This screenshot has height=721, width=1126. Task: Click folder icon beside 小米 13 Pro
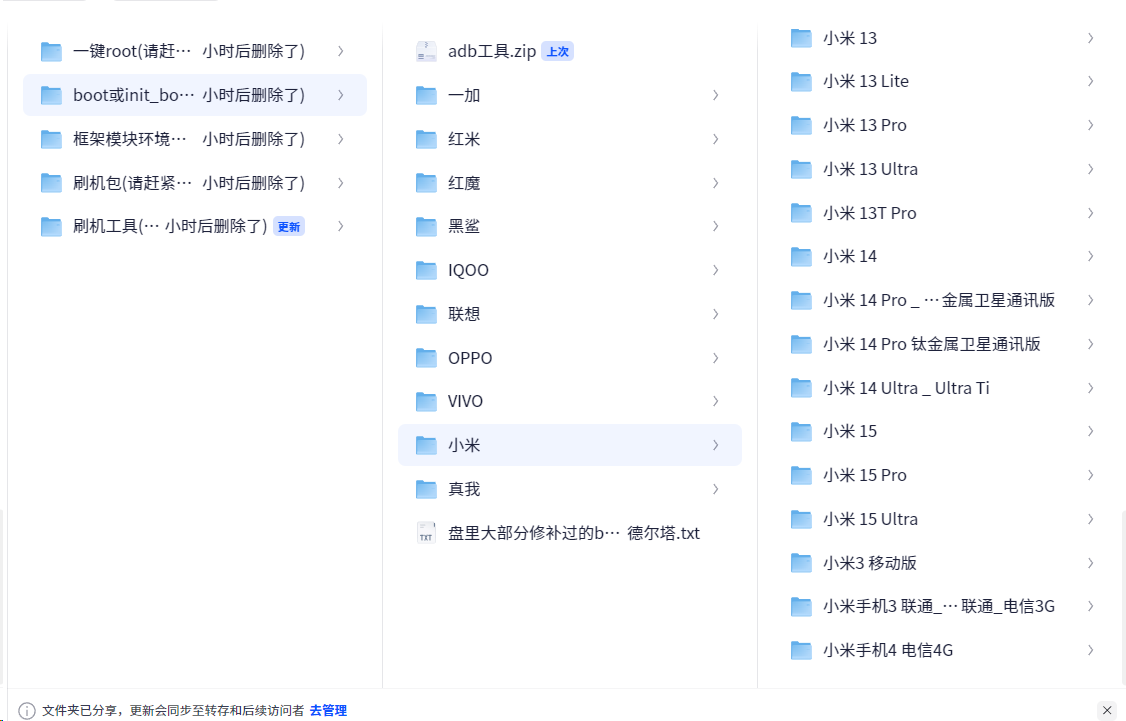pos(801,125)
